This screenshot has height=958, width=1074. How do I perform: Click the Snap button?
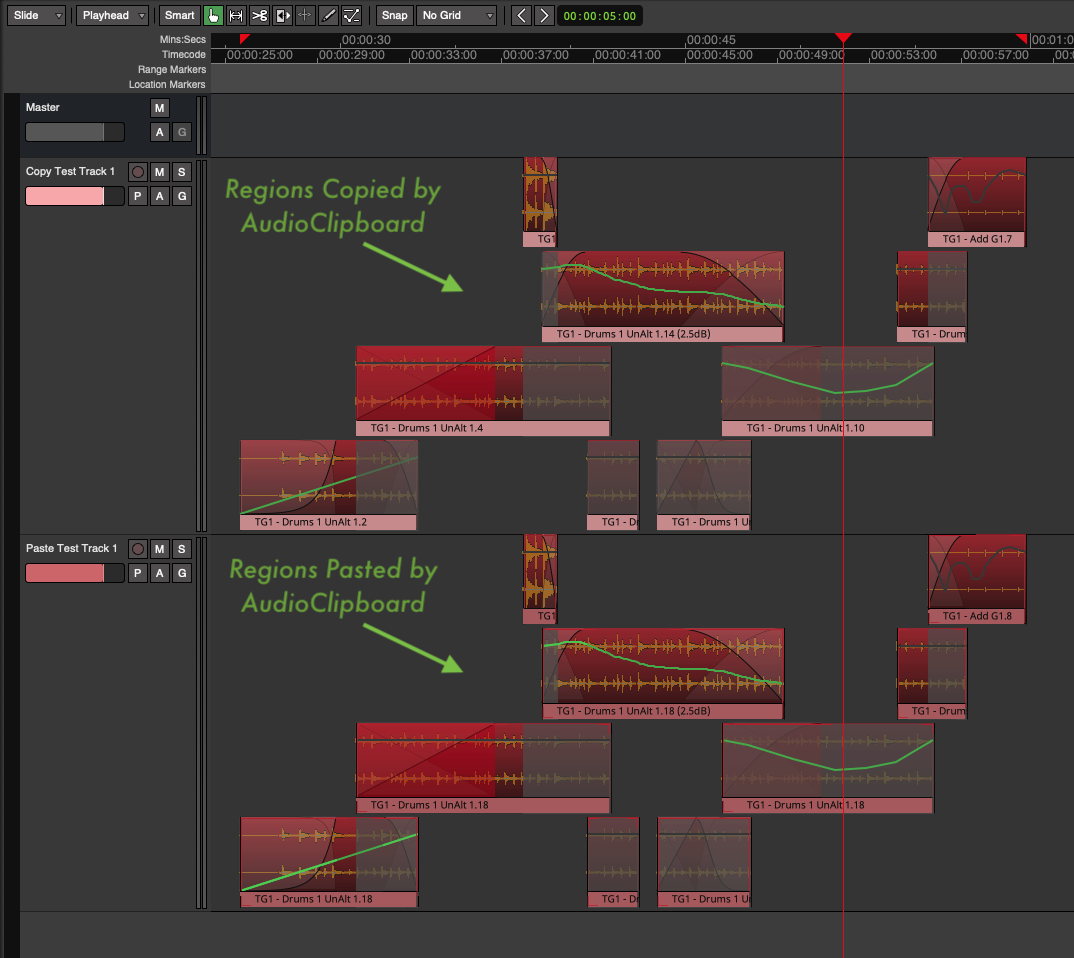(395, 15)
